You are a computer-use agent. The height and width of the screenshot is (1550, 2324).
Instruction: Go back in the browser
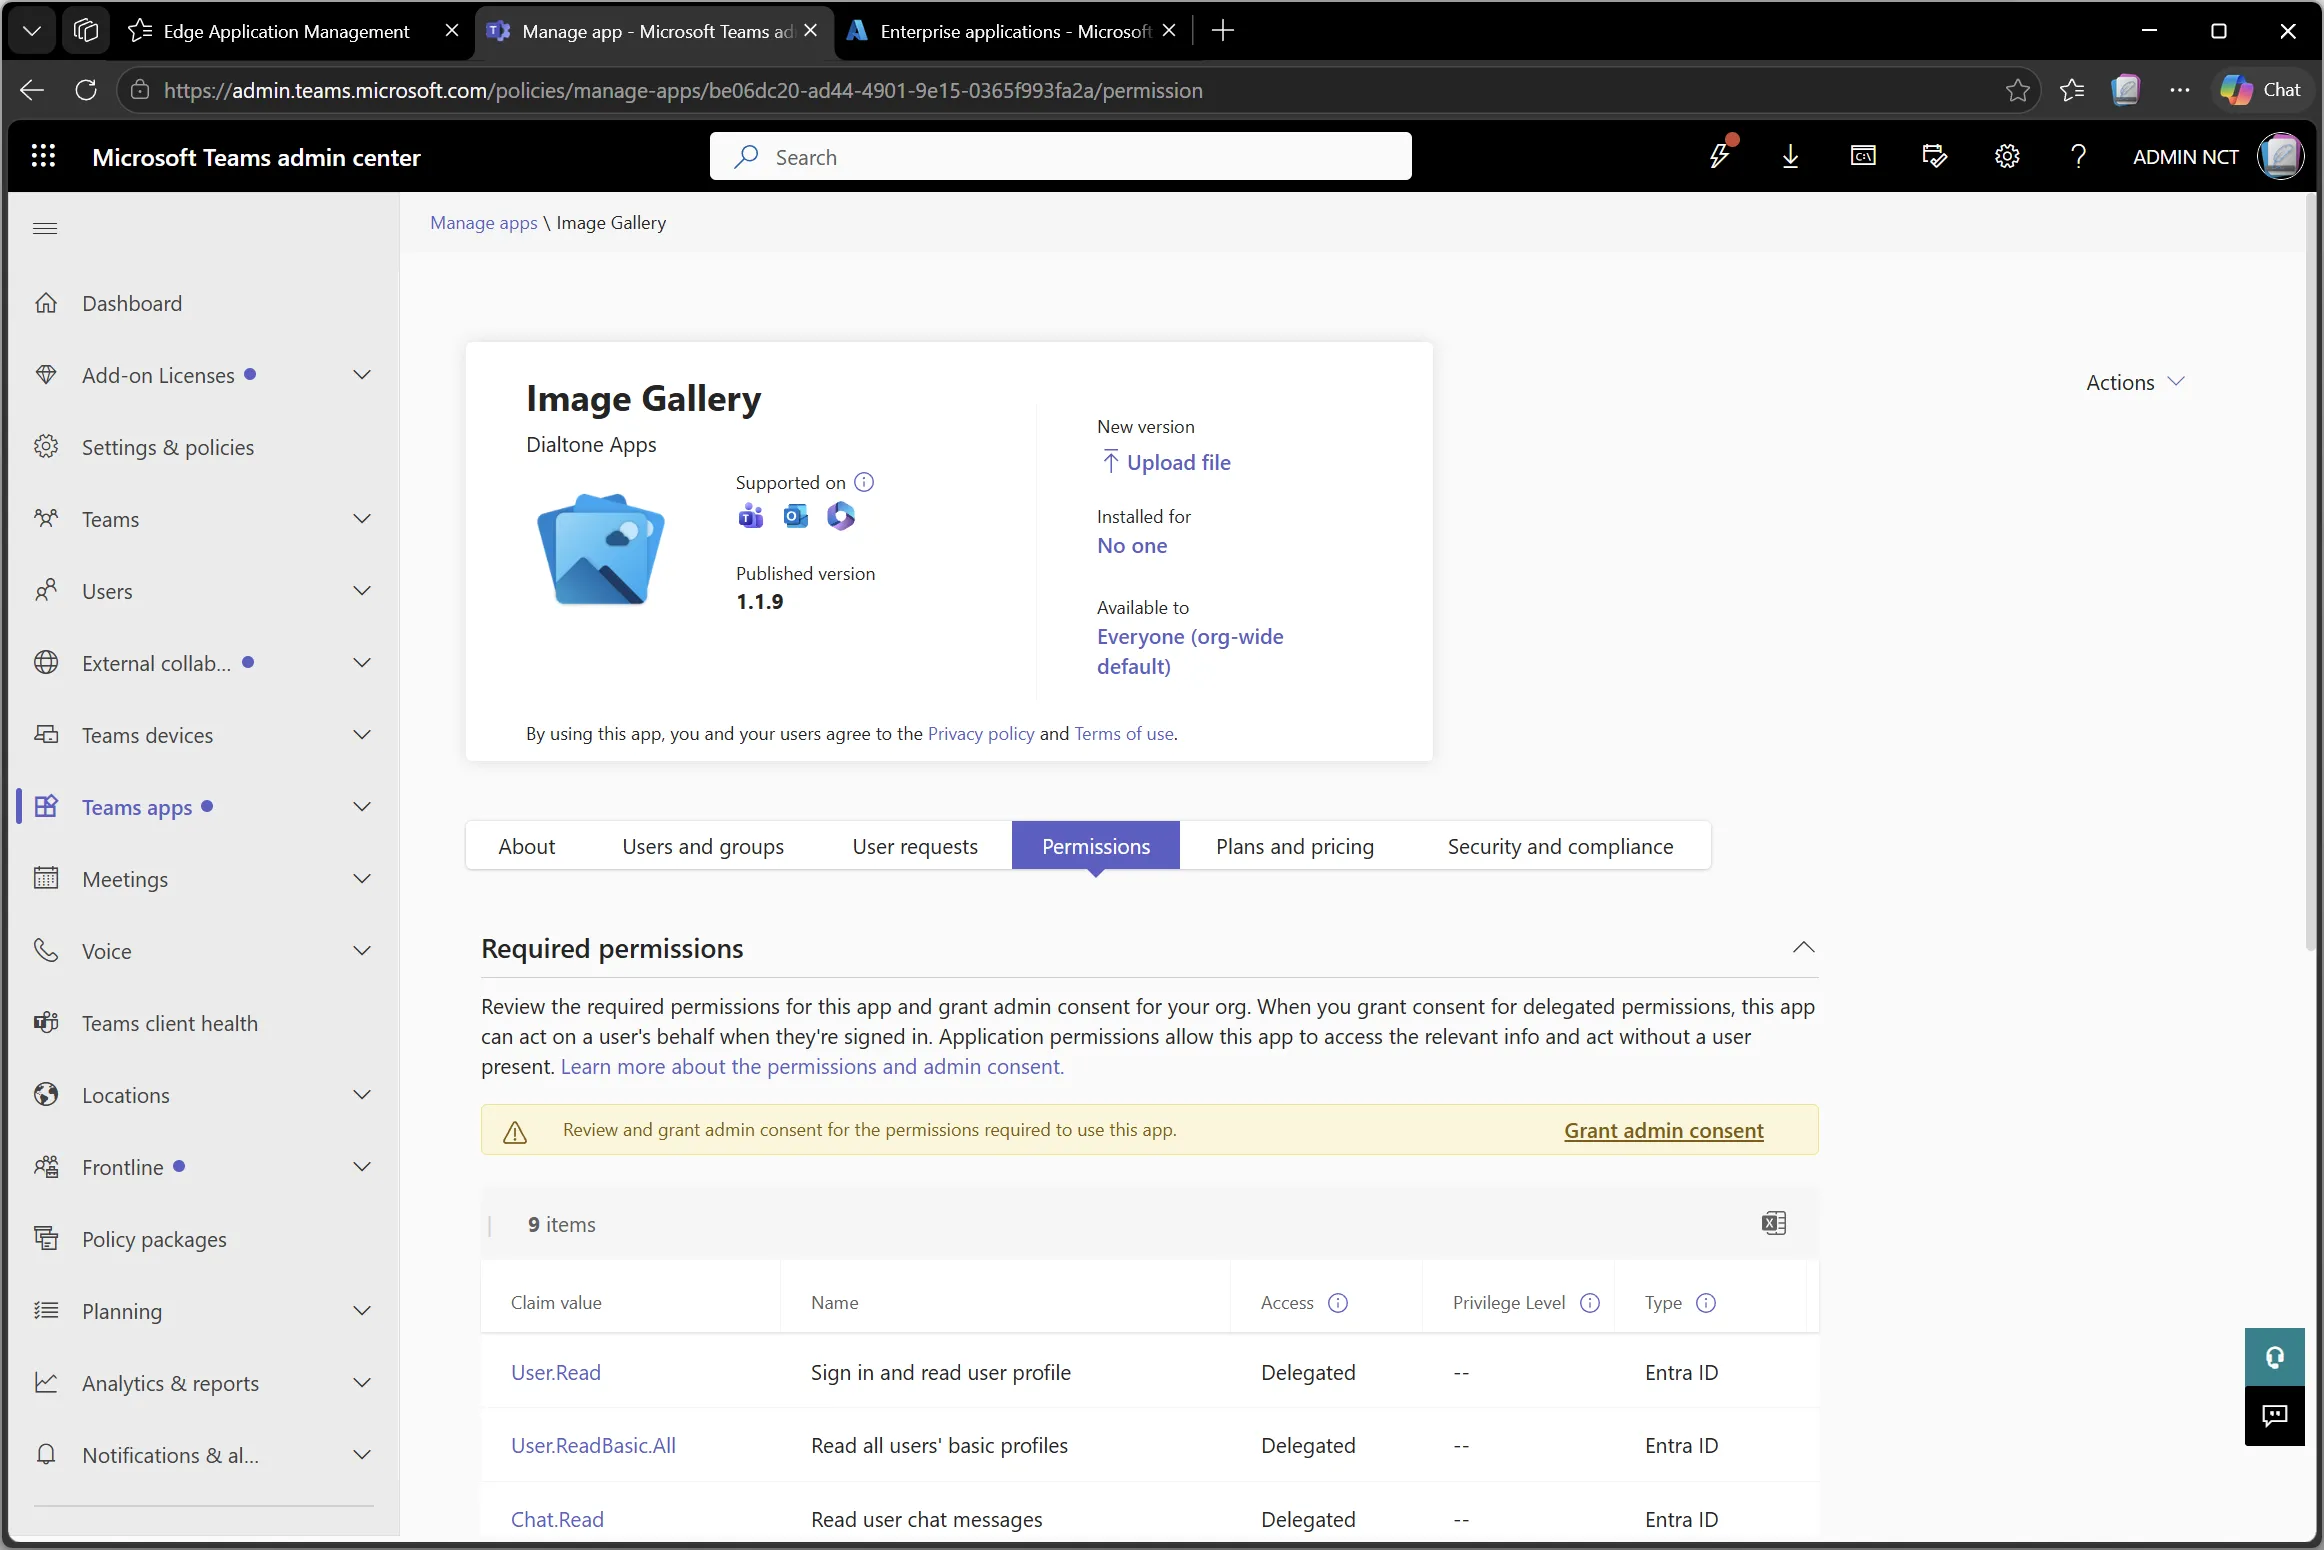32,90
